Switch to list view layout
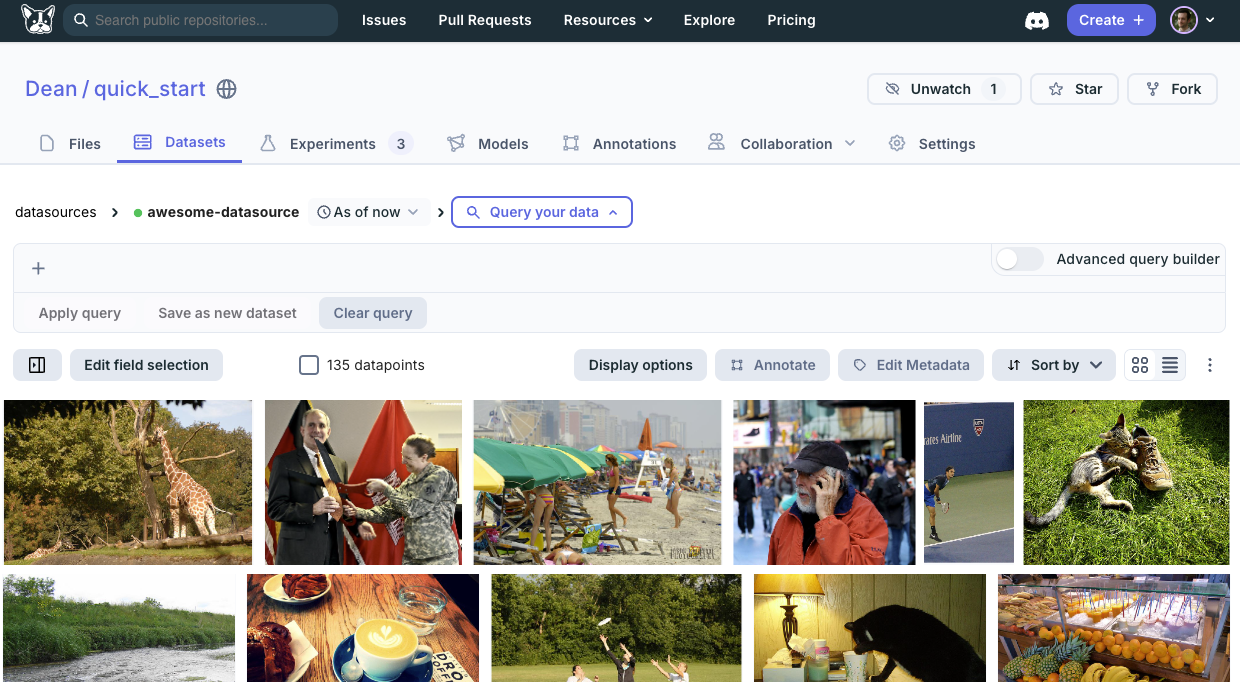Screen dimensions: 1240x682 [1169, 365]
